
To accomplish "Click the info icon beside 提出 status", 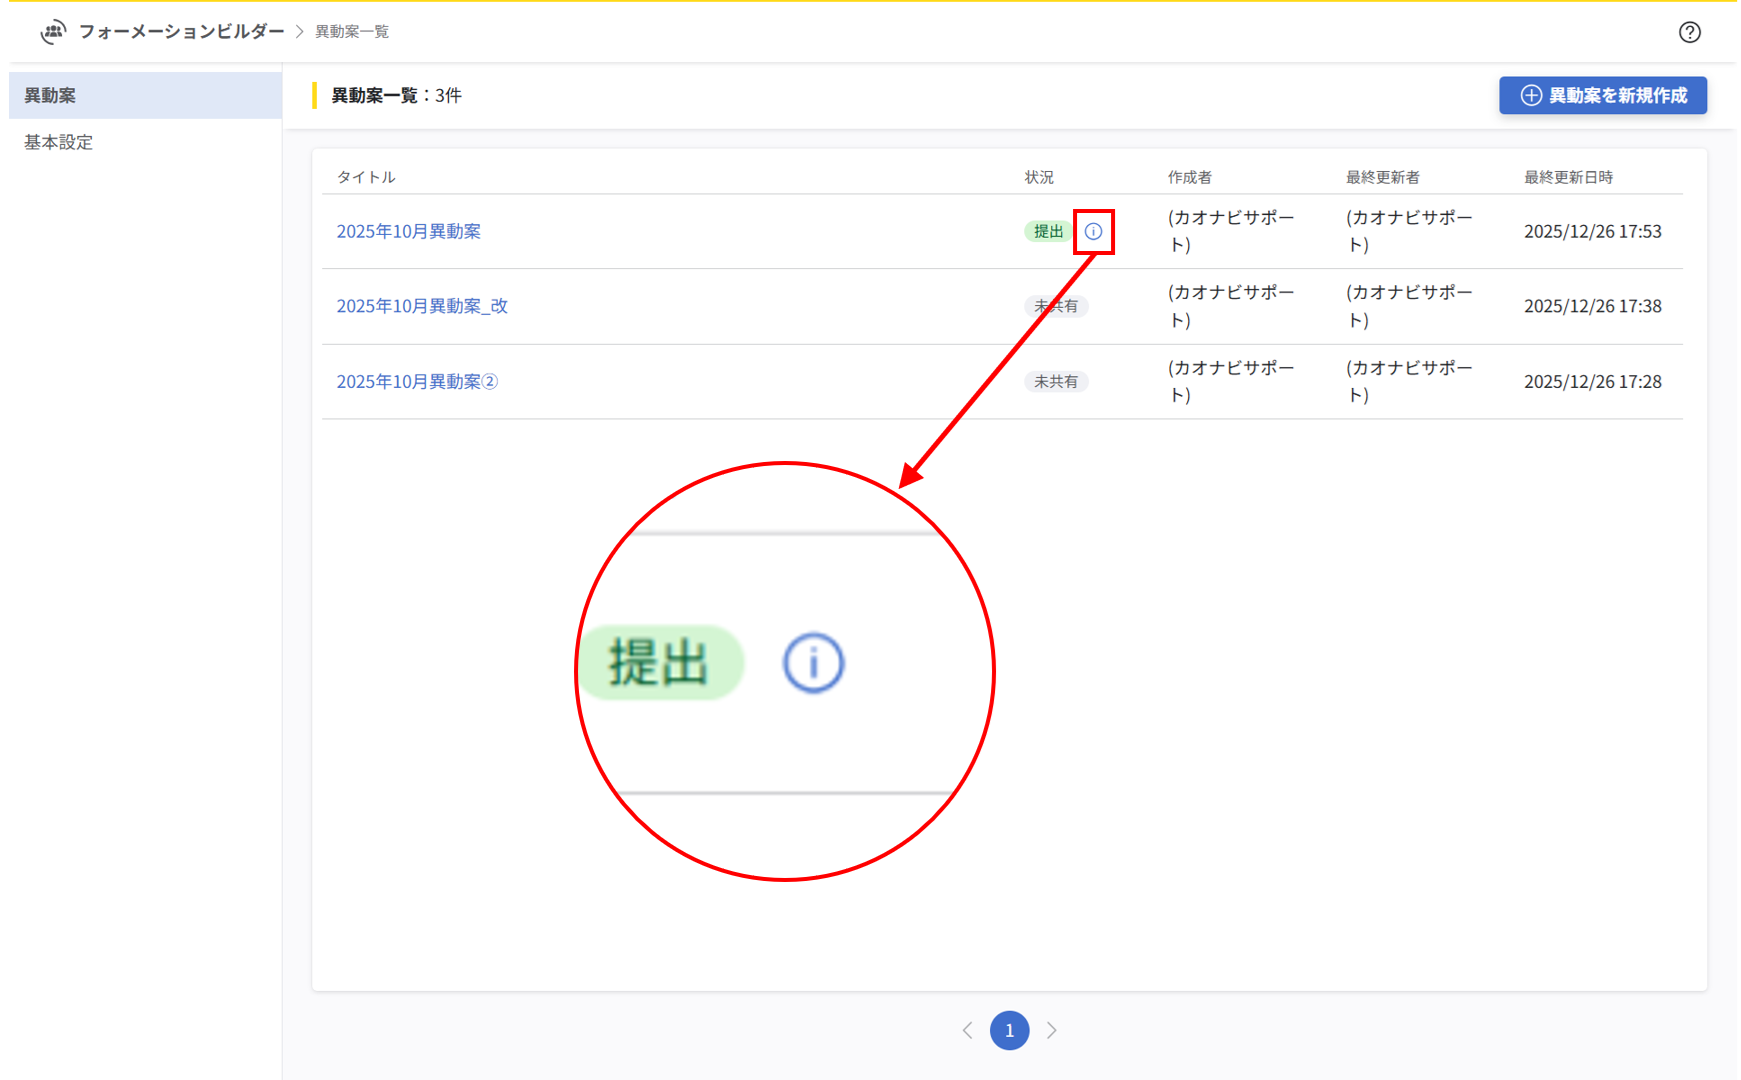I will click(1093, 231).
